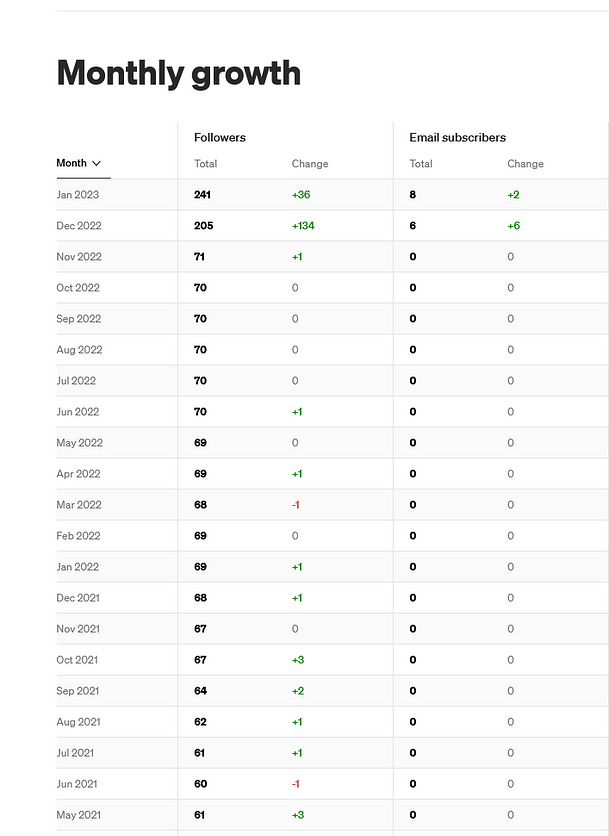Select the 241 followers total for Jan 2023

pos(200,194)
